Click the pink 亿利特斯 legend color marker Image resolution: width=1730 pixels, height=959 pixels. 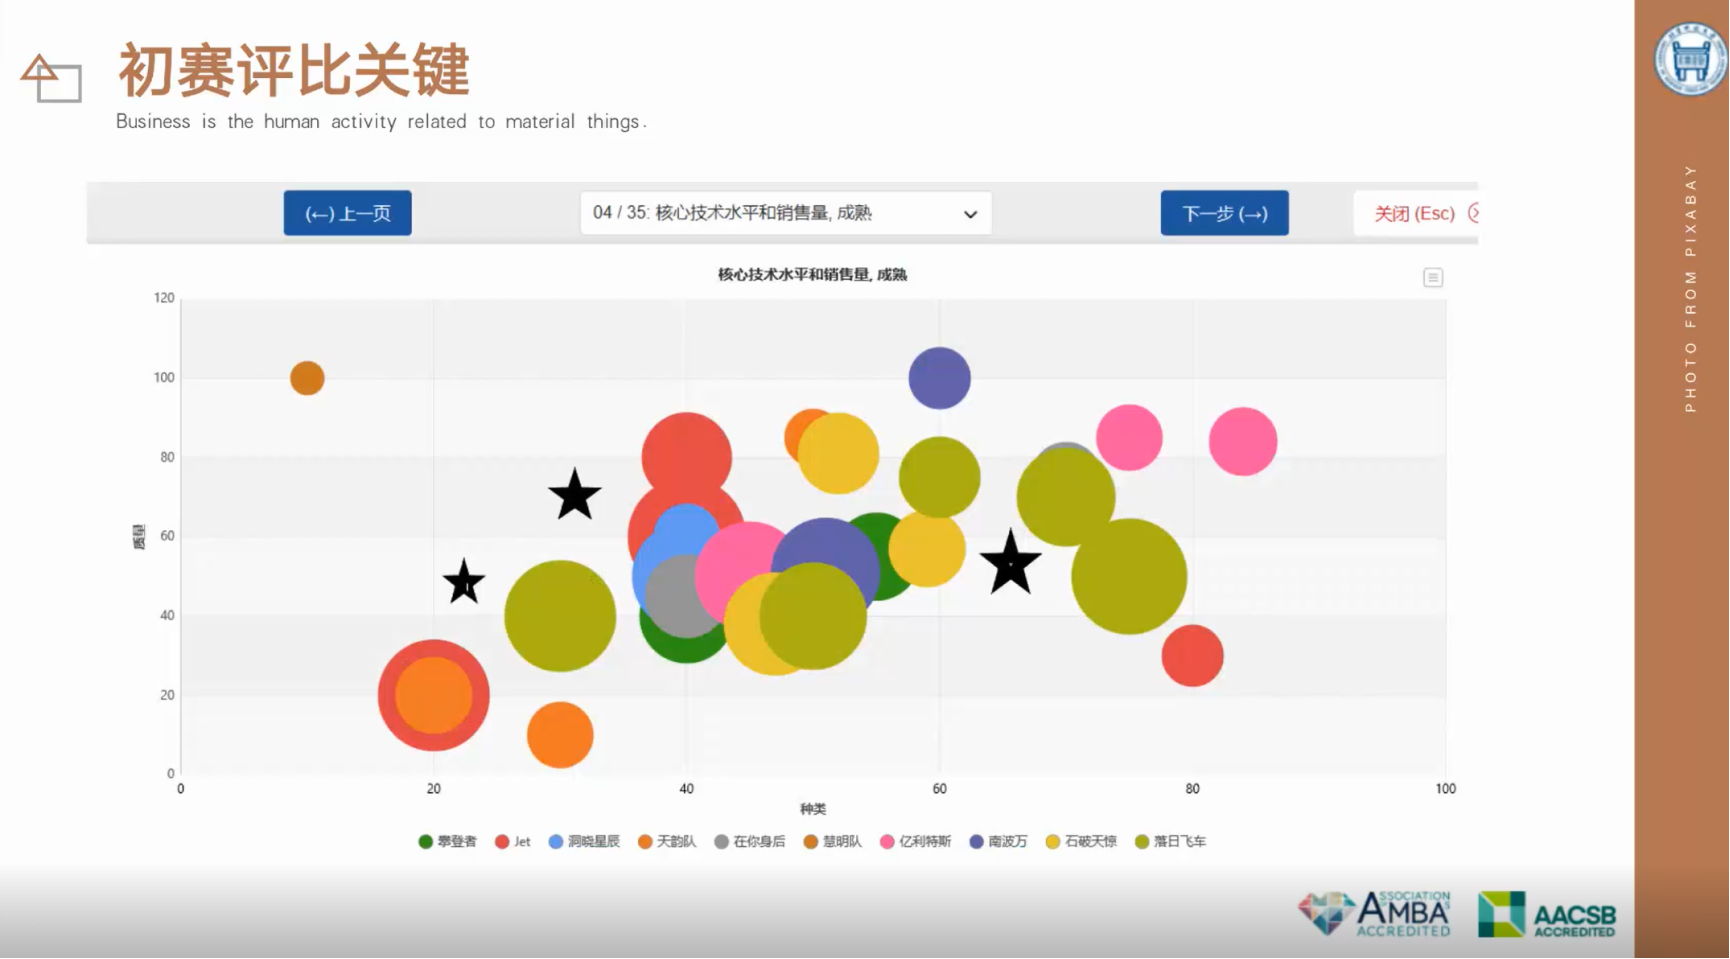coord(886,842)
